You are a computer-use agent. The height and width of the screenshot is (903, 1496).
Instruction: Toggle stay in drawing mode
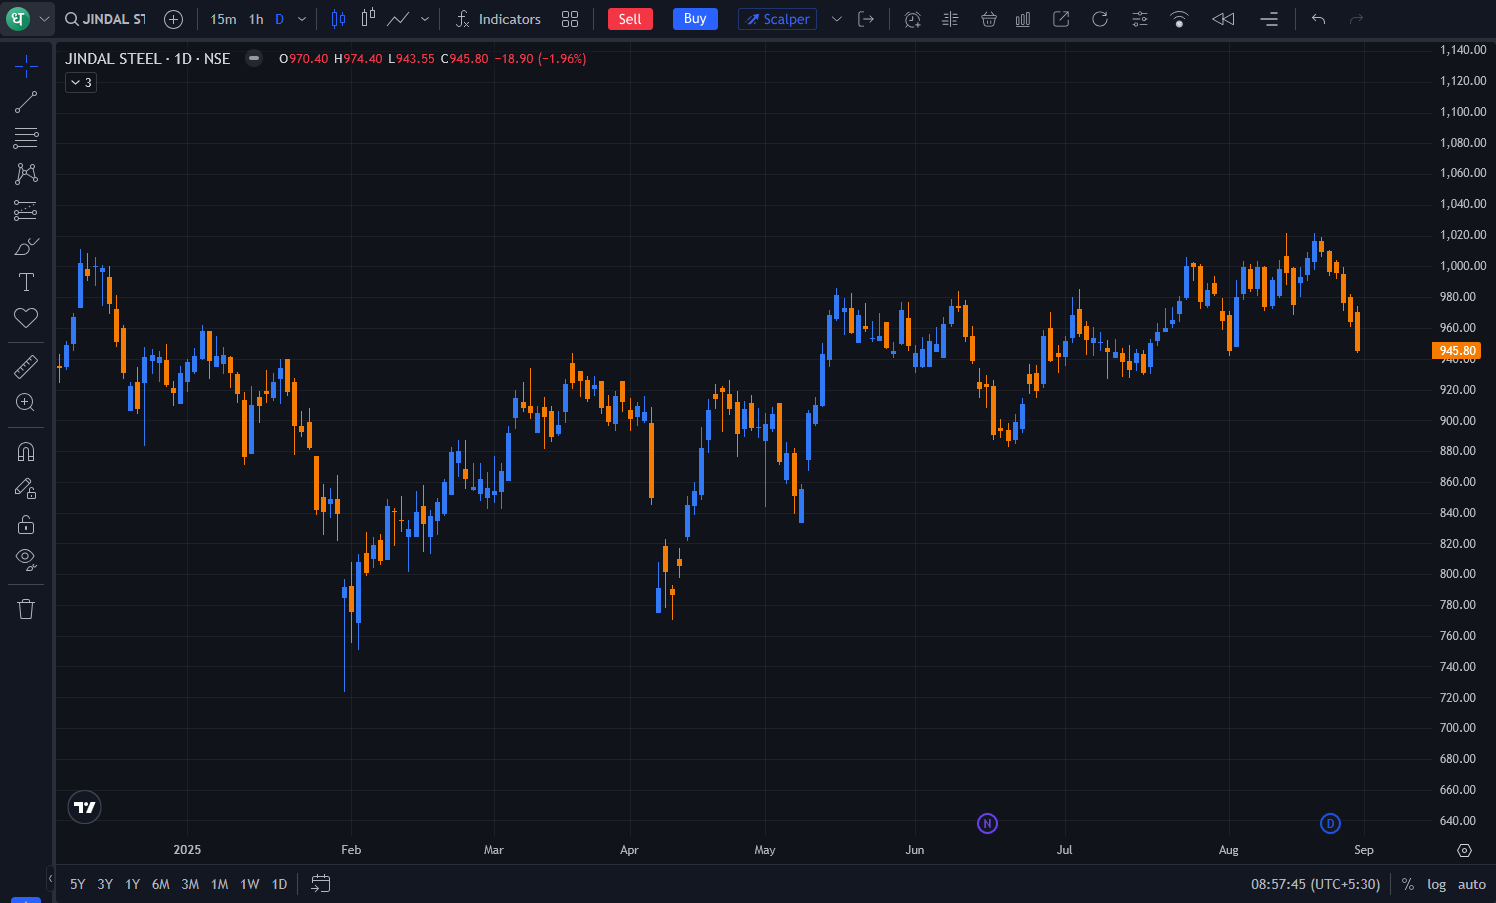(26, 488)
